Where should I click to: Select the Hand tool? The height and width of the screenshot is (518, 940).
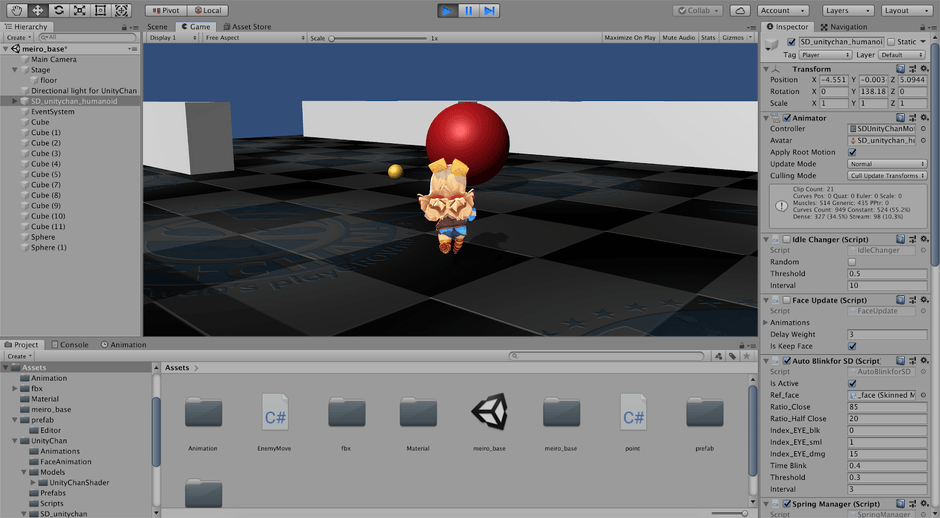tap(16, 10)
